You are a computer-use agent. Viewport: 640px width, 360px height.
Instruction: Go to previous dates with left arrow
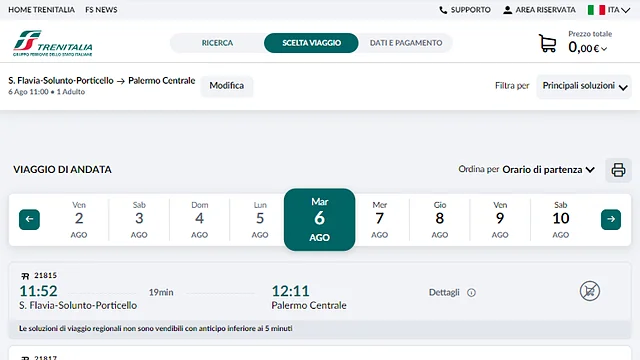point(29,220)
